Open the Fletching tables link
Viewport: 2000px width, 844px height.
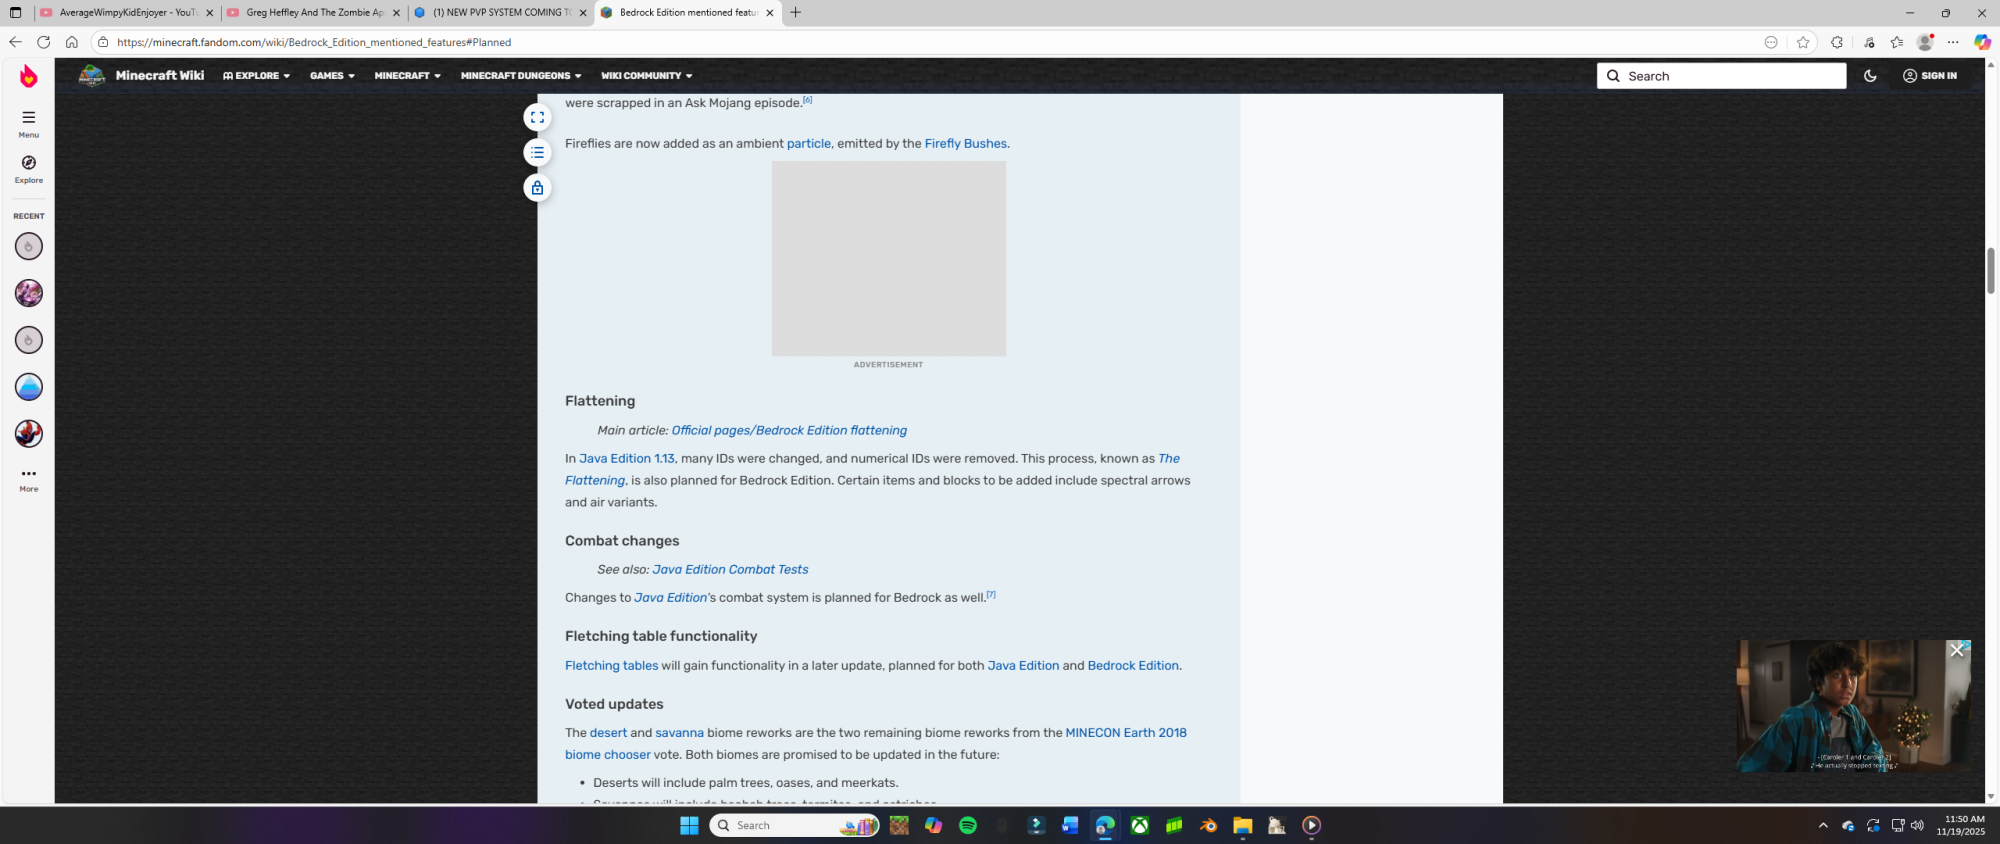[611, 666]
